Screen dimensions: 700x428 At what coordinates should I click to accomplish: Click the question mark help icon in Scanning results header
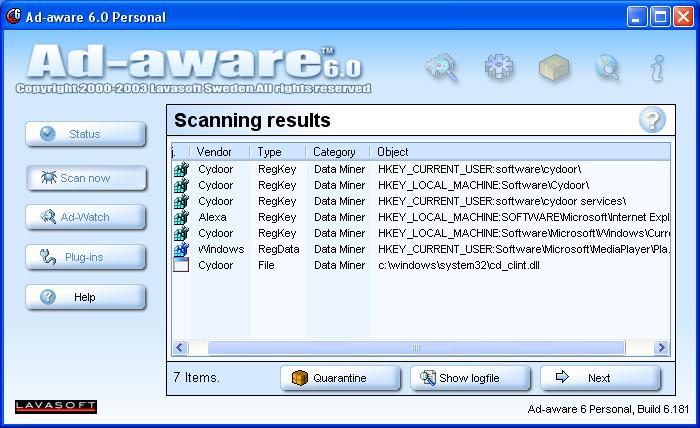[652, 120]
